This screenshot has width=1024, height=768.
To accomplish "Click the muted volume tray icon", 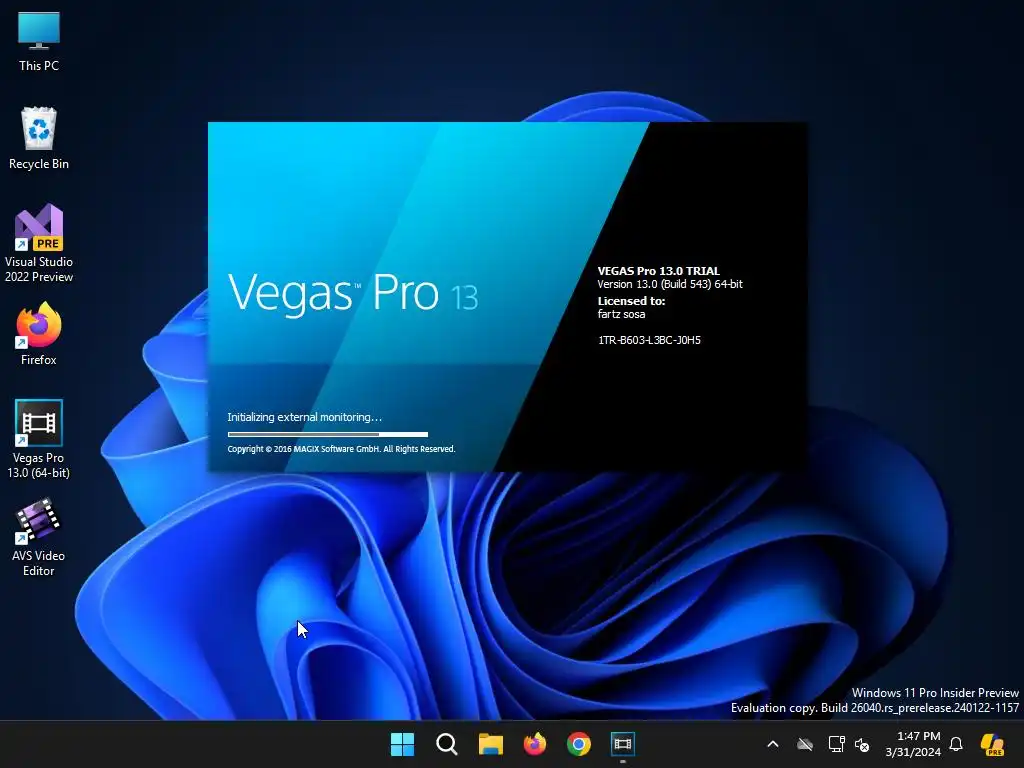I will coord(862,744).
